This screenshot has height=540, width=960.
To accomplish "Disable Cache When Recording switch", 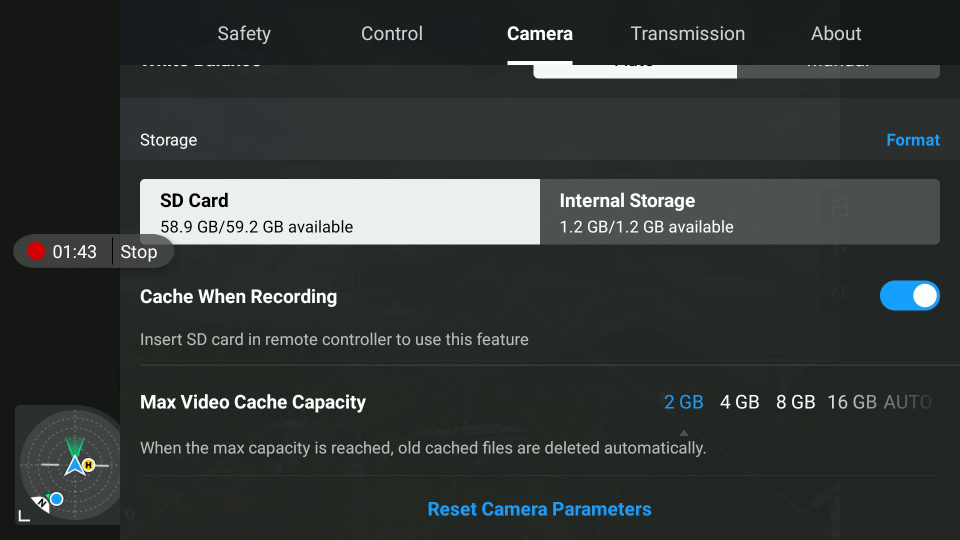I will [909, 296].
